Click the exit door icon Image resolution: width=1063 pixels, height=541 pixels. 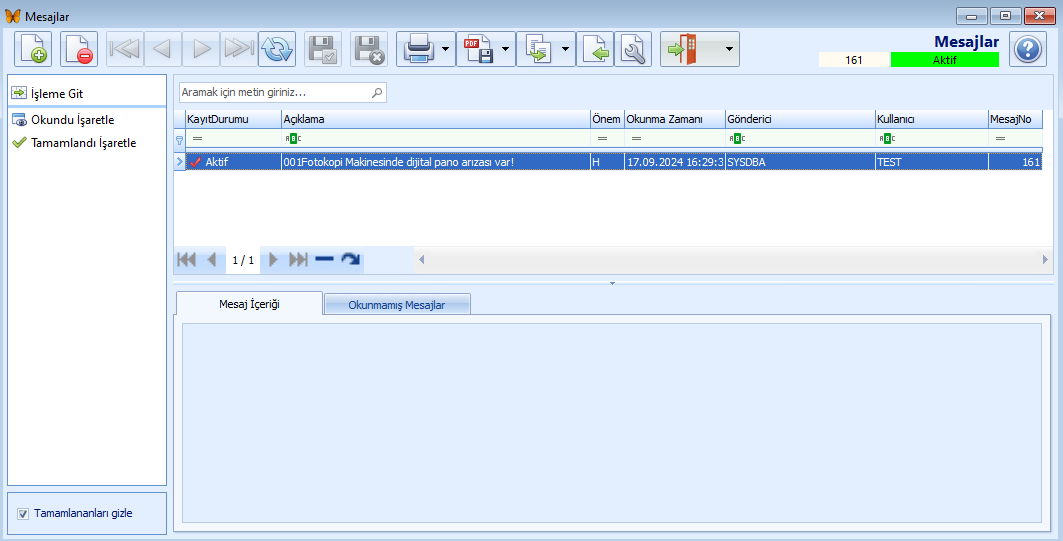click(682, 49)
